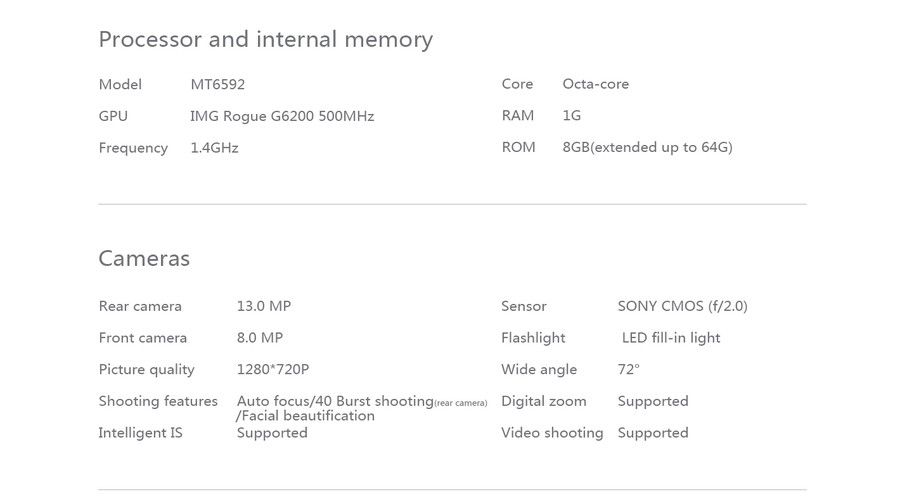This screenshot has width=900, height=504.
Task: Click the 8GB(extended up to 64G) text
Action: tap(647, 148)
